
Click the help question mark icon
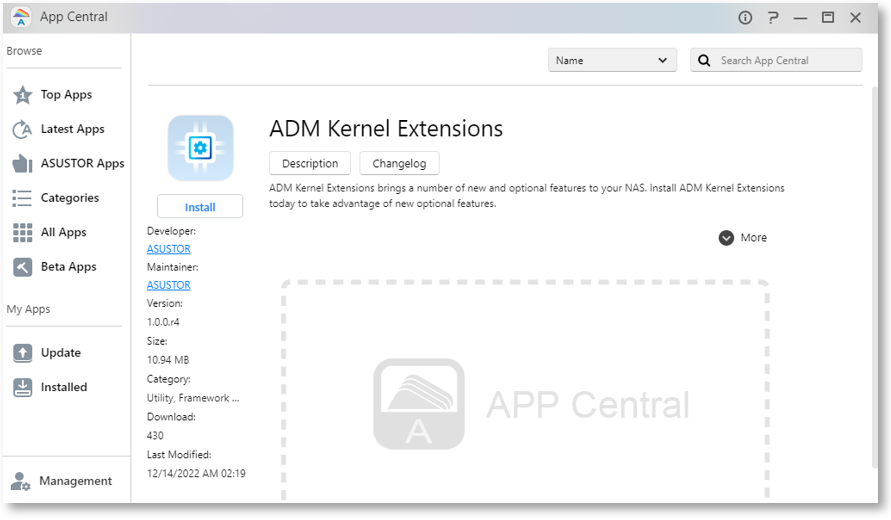773,18
